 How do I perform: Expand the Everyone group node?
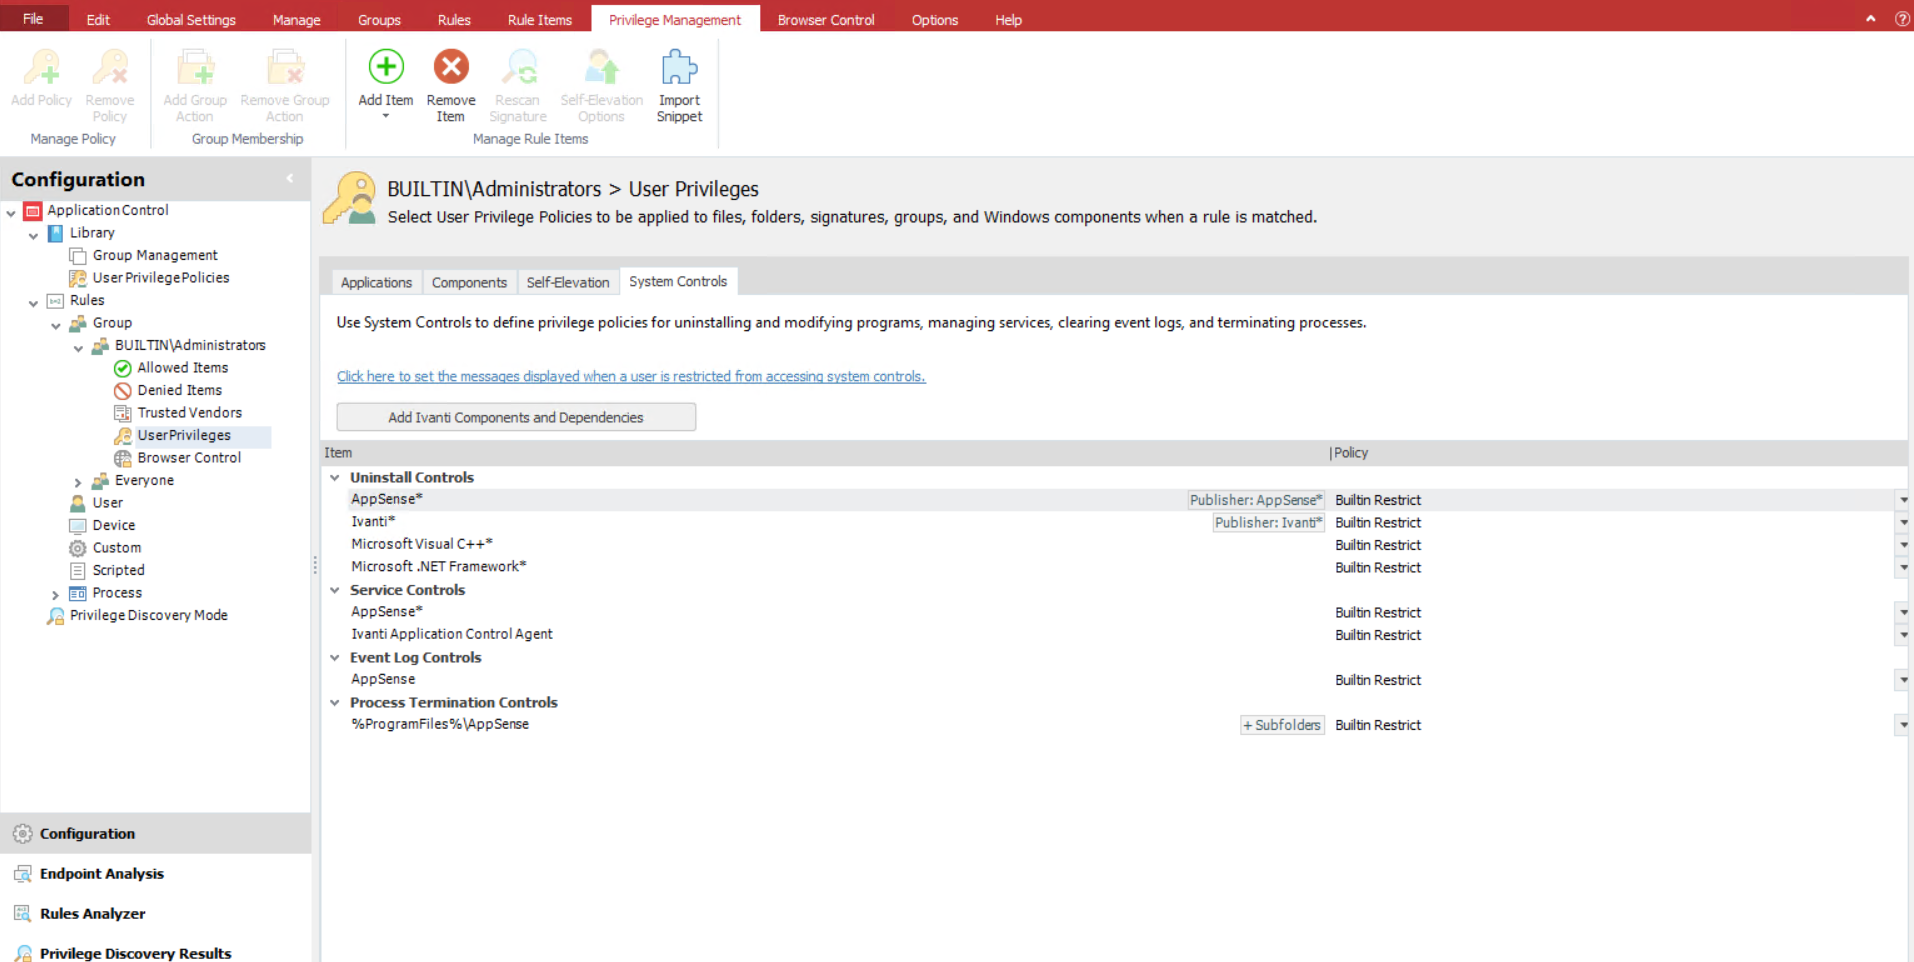coord(78,481)
